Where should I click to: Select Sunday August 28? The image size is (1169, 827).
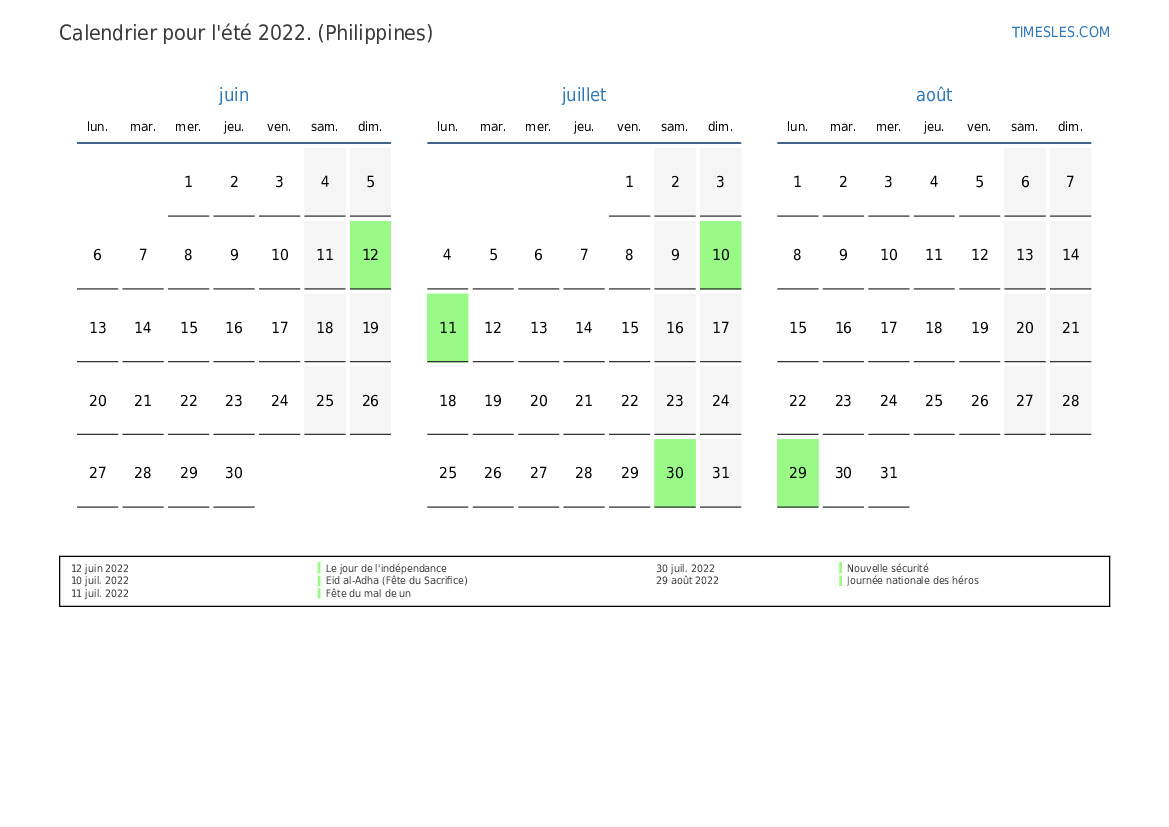1071,400
